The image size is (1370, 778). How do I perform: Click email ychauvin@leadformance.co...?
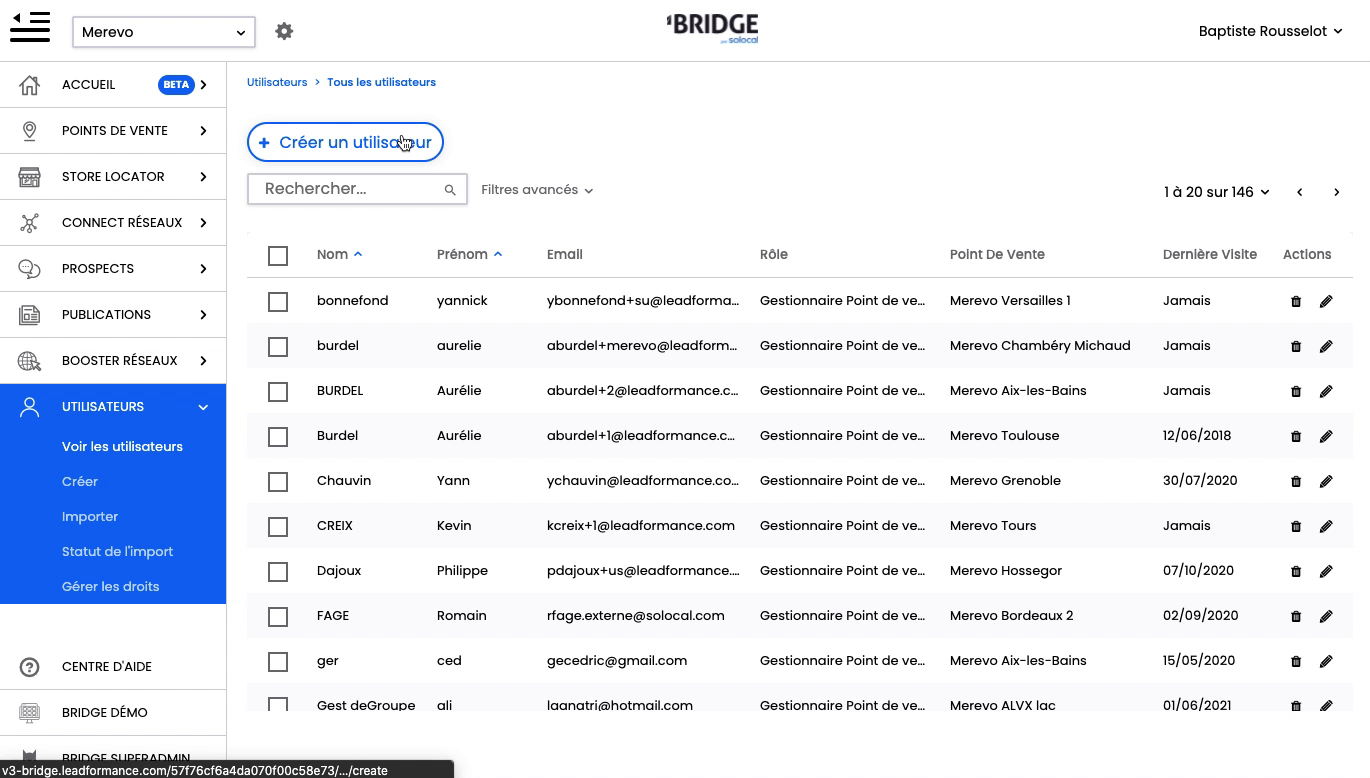[643, 481]
